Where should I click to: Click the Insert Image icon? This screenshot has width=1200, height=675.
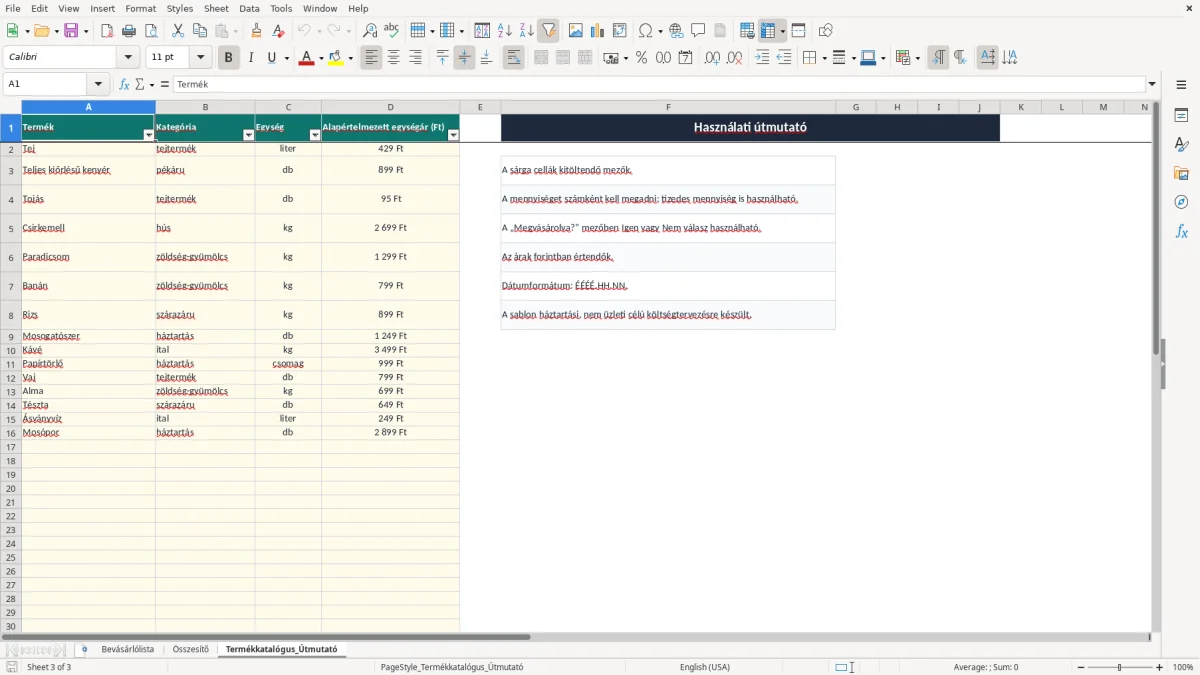tap(576, 31)
